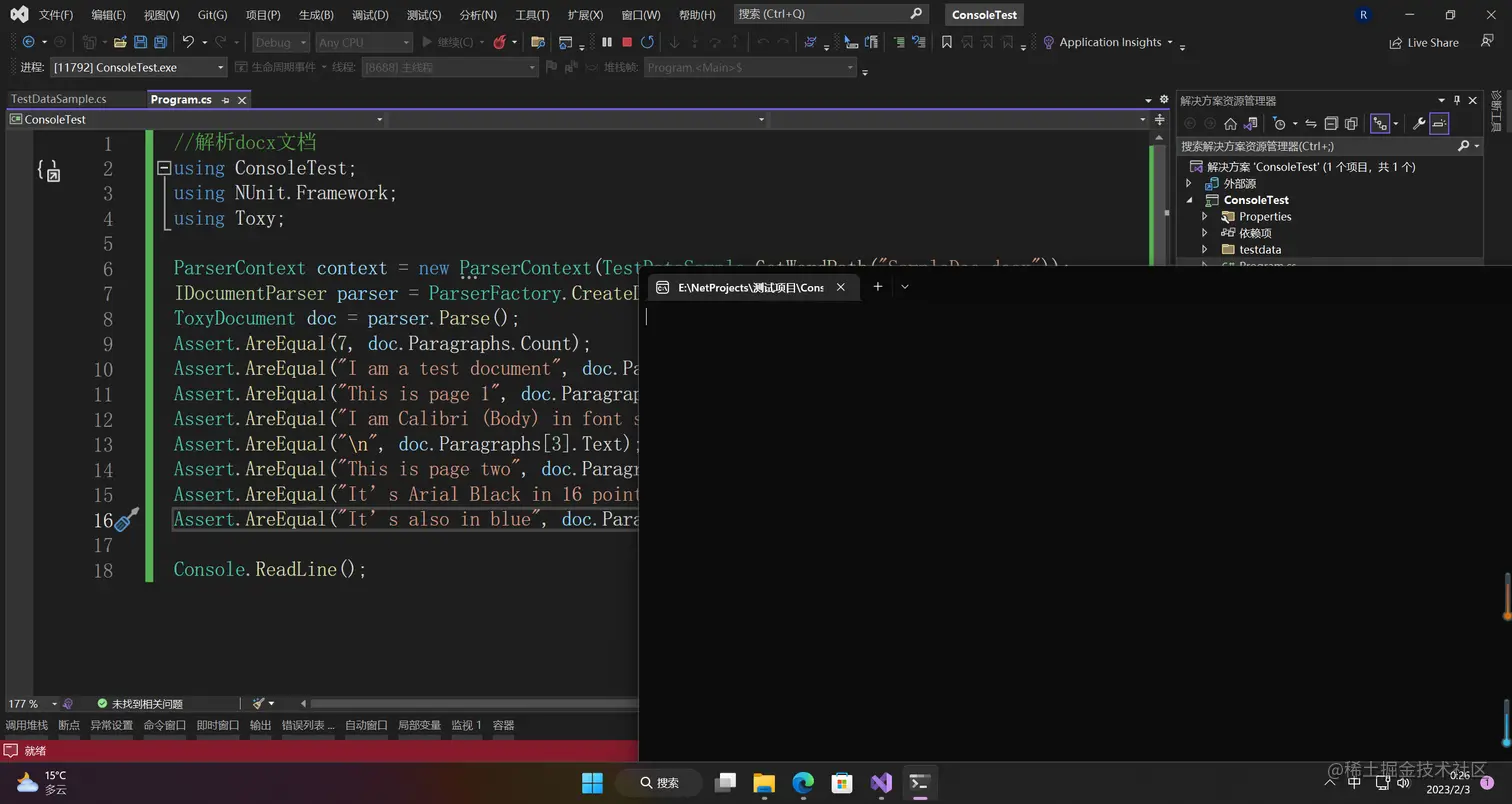
Task: Stop debugging with the red square
Action: tap(627, 42)
